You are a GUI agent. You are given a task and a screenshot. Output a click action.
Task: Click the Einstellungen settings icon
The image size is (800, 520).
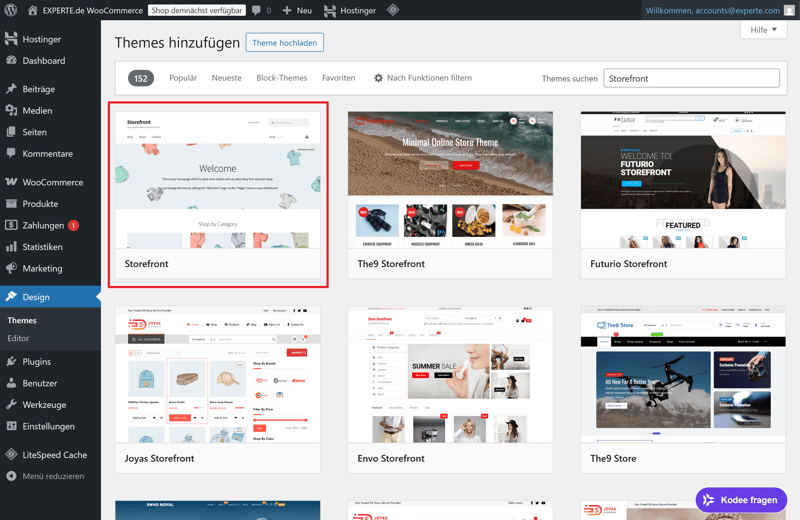(11, 426)
